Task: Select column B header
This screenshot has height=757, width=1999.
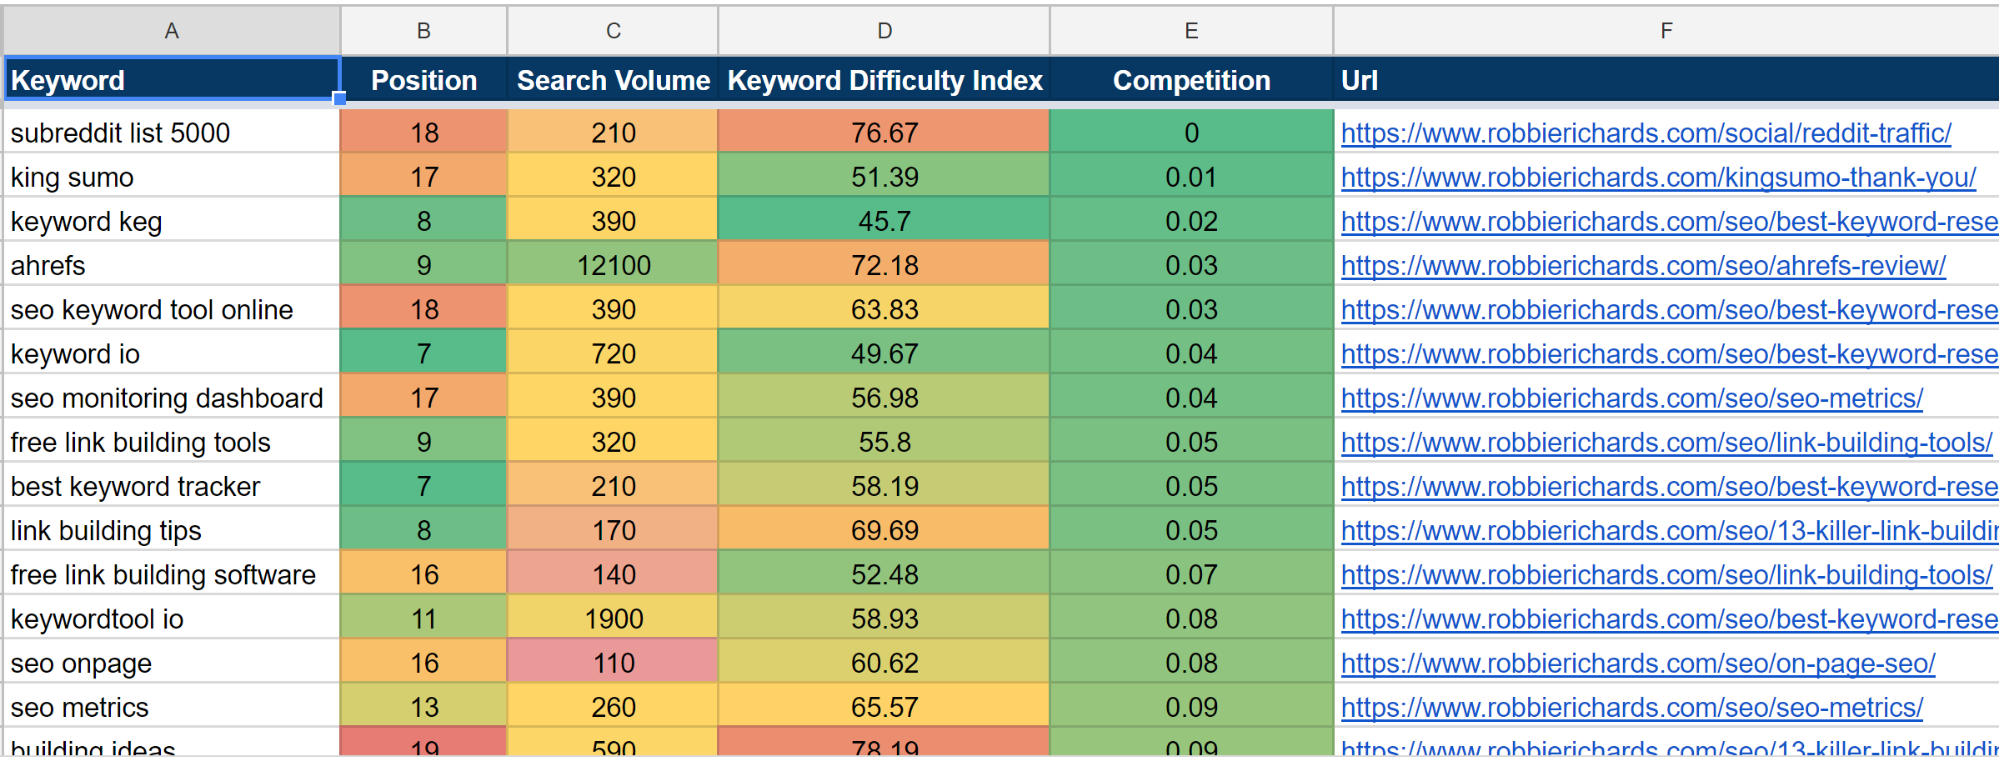Action: point(423,29)
